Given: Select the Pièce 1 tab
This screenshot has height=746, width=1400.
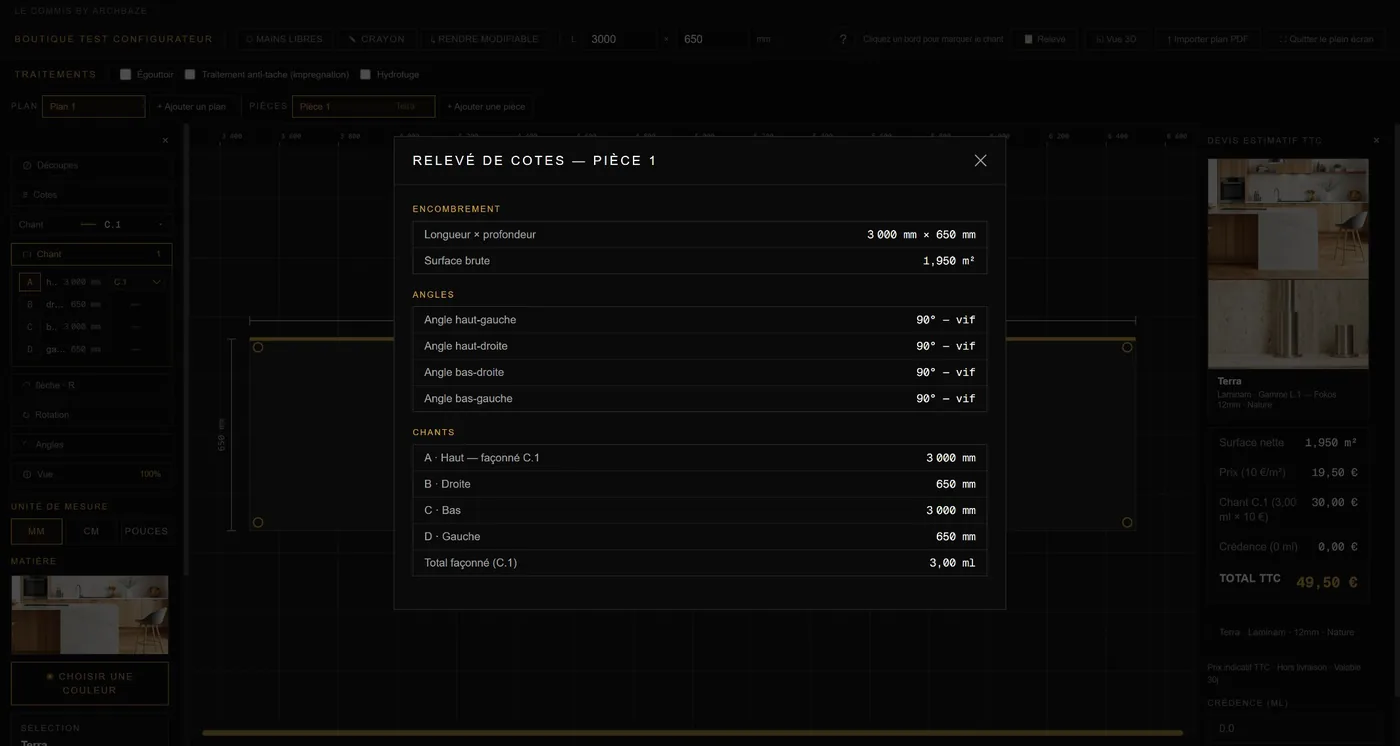Looking at the screenshot, I should pos(363,106).
